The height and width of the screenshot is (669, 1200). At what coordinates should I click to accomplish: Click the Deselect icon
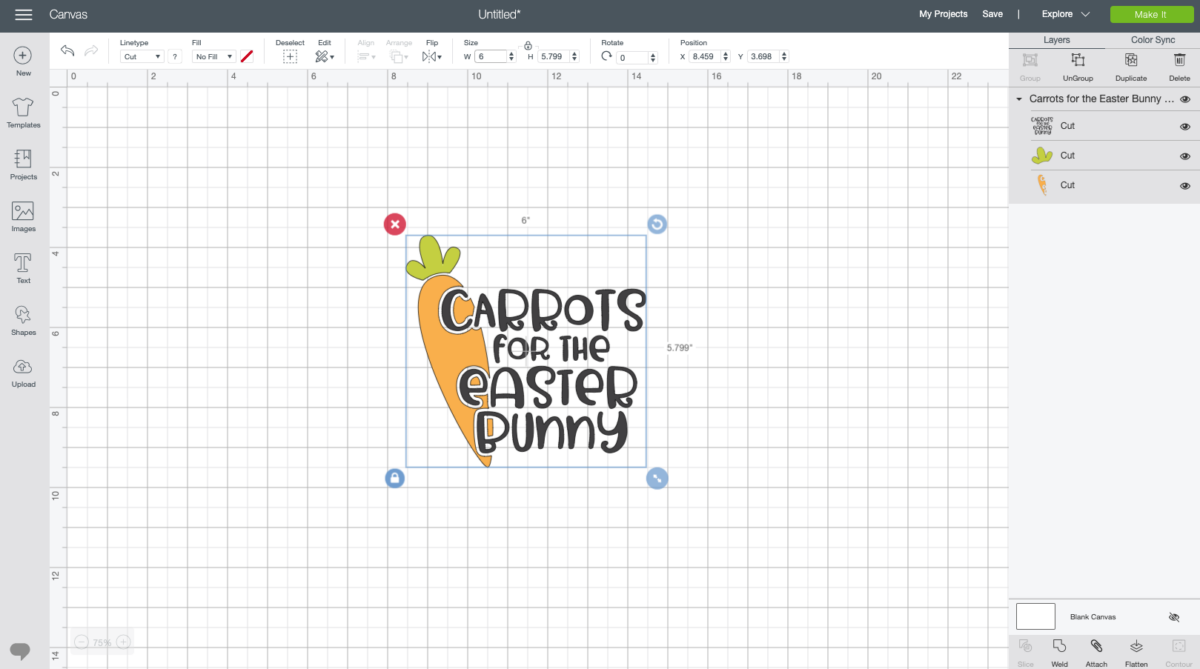coord(290,57)
